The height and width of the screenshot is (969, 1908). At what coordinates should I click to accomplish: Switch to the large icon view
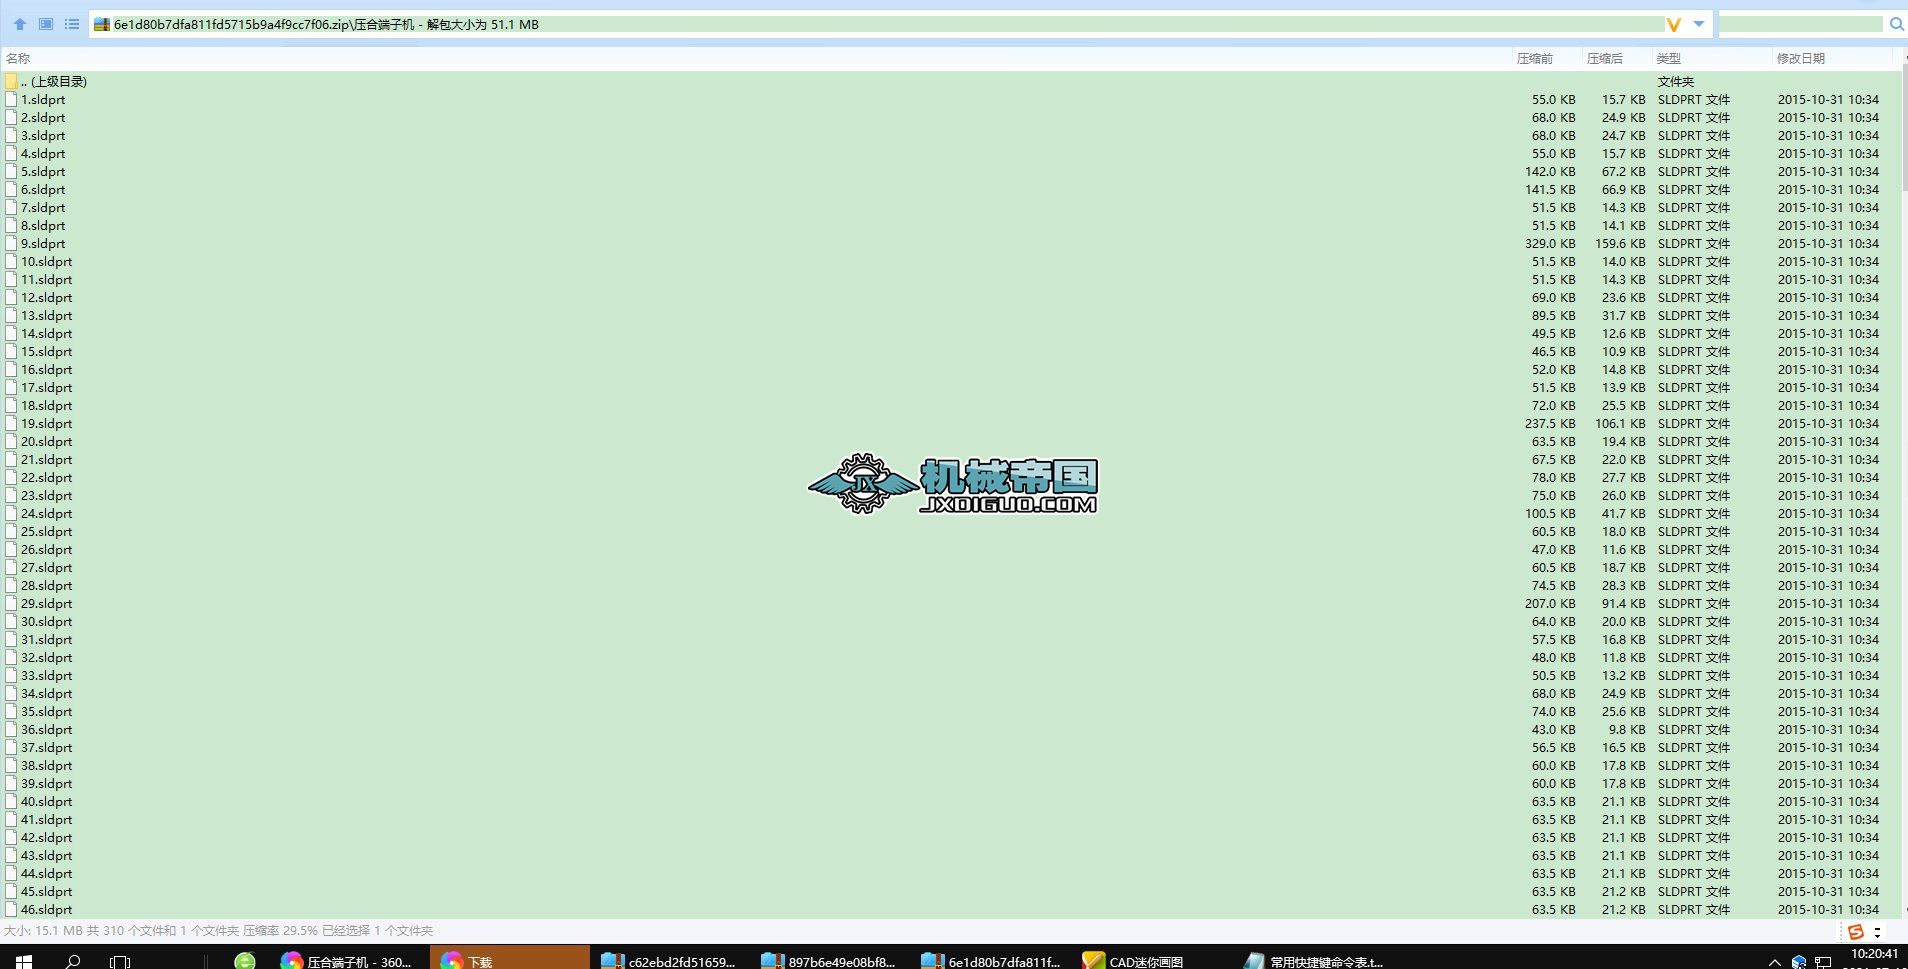(46, 24)
